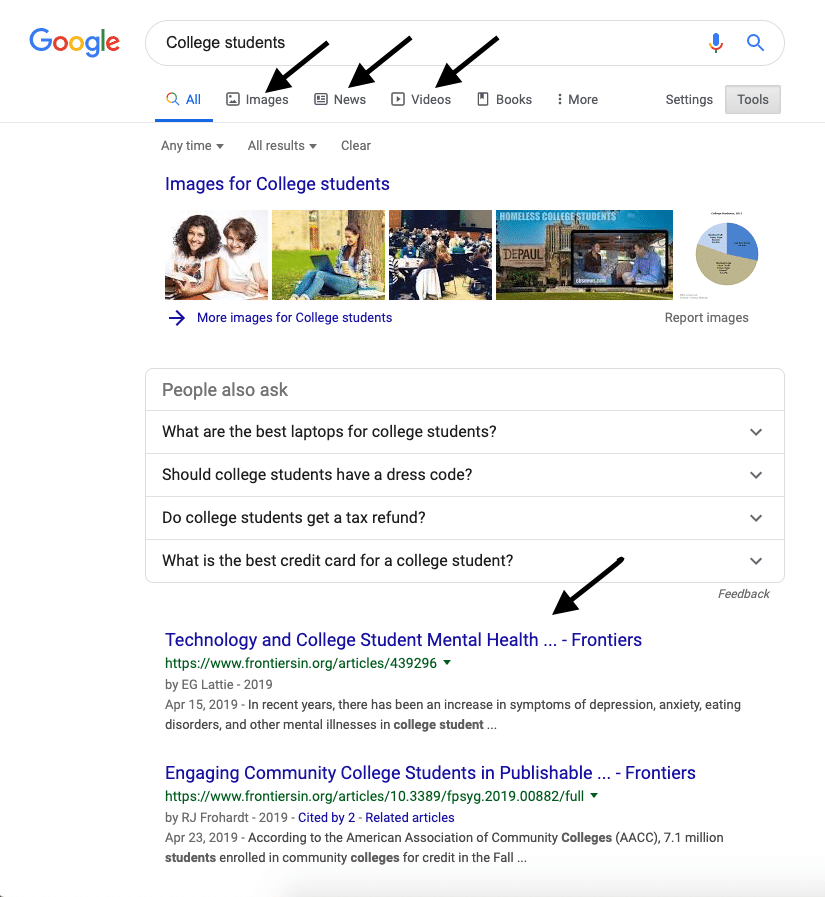Screen dimensions: 825x897
Task: Click the blue magnifier search icon
Action: click(755, 42)
